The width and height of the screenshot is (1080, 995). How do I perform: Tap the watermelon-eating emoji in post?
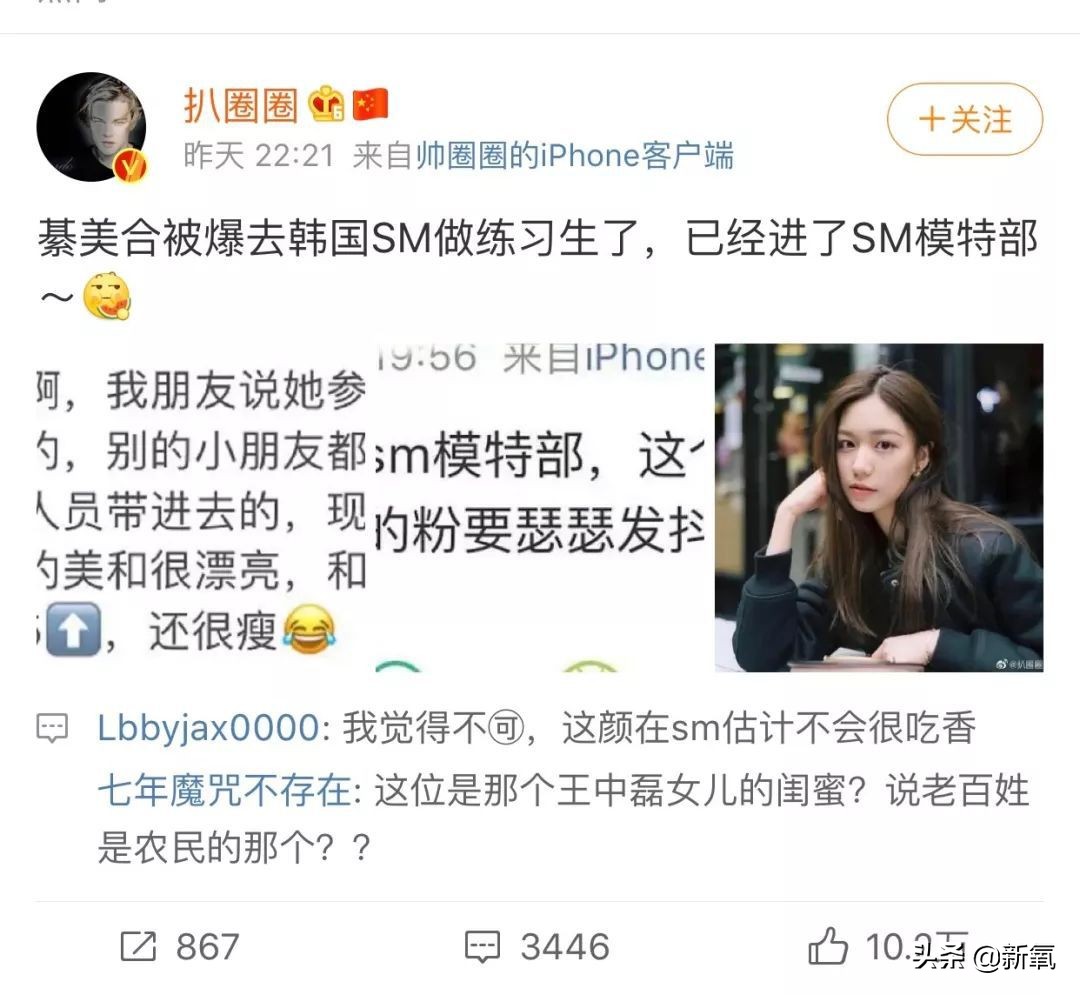click(107, 296)
